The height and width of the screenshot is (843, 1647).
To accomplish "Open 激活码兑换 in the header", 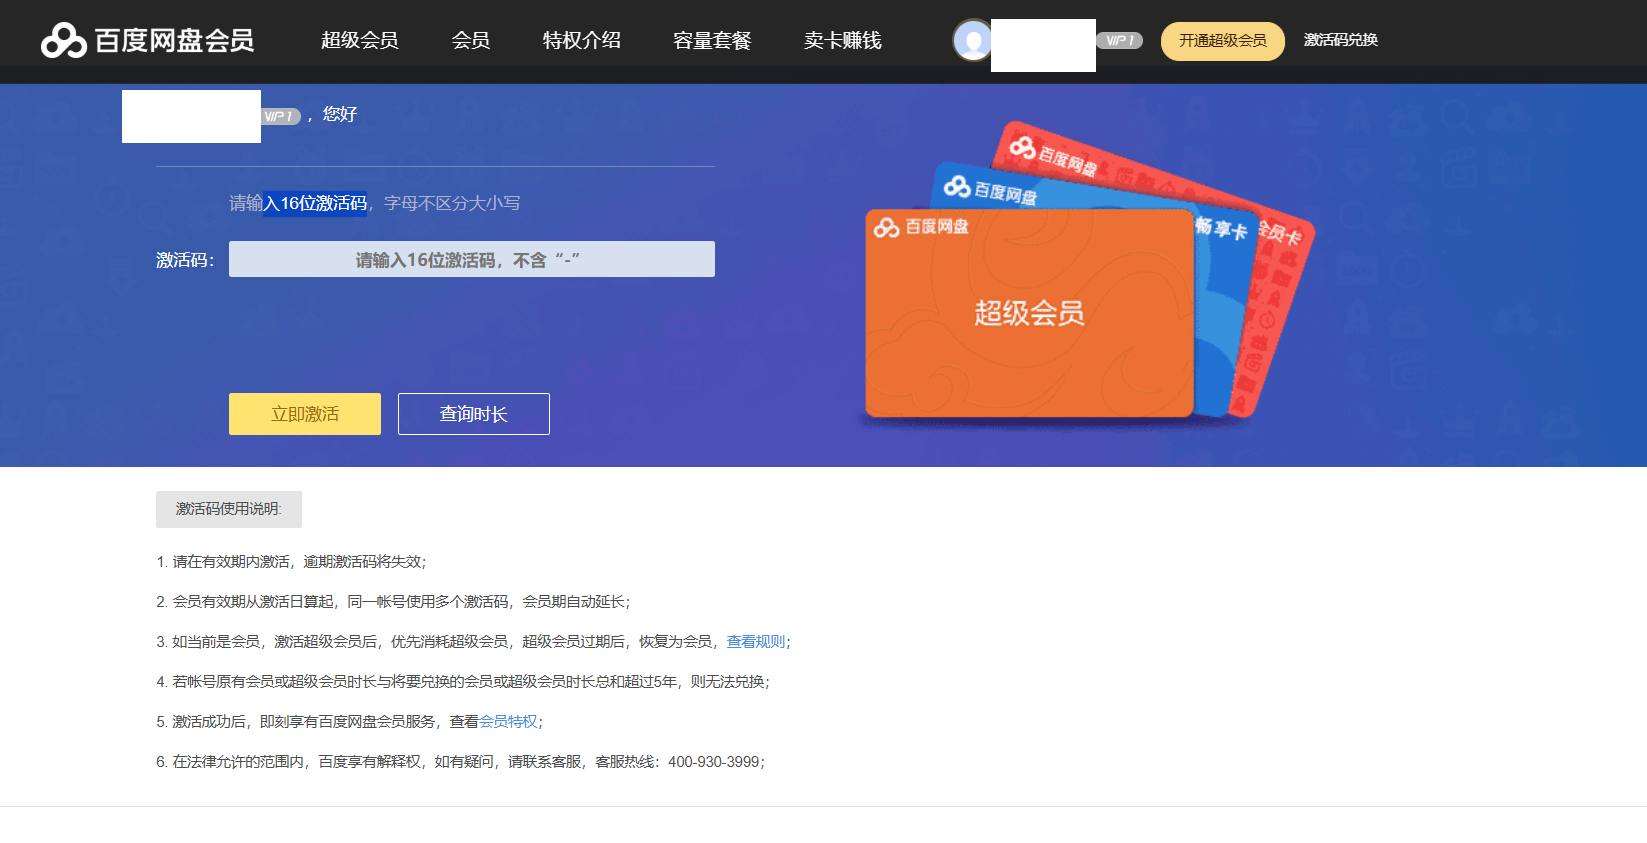I will (x=1341, y=40).
